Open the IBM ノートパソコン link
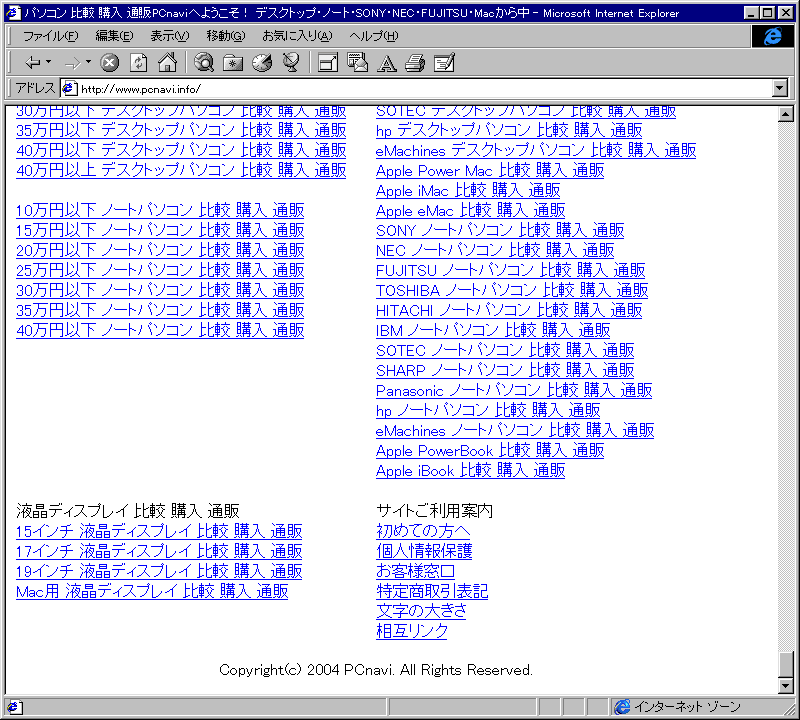This screenshot has height=720, width=800. point(493,330)
